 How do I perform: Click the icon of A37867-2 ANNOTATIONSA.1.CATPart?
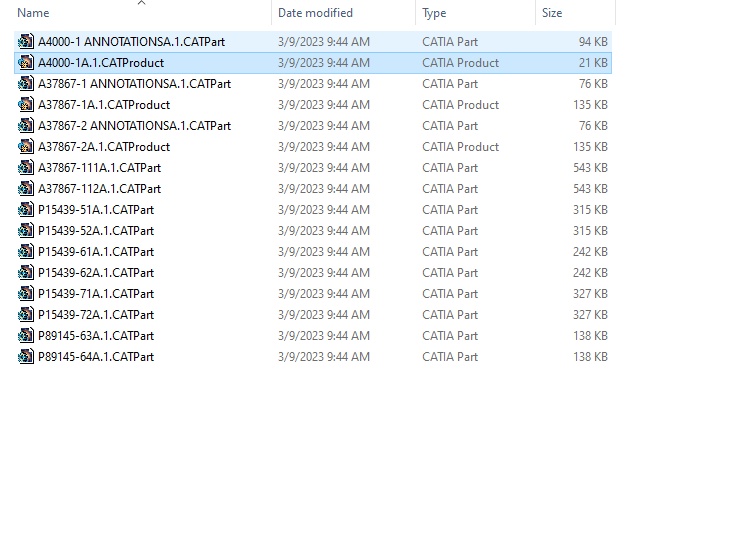(26, 126)
